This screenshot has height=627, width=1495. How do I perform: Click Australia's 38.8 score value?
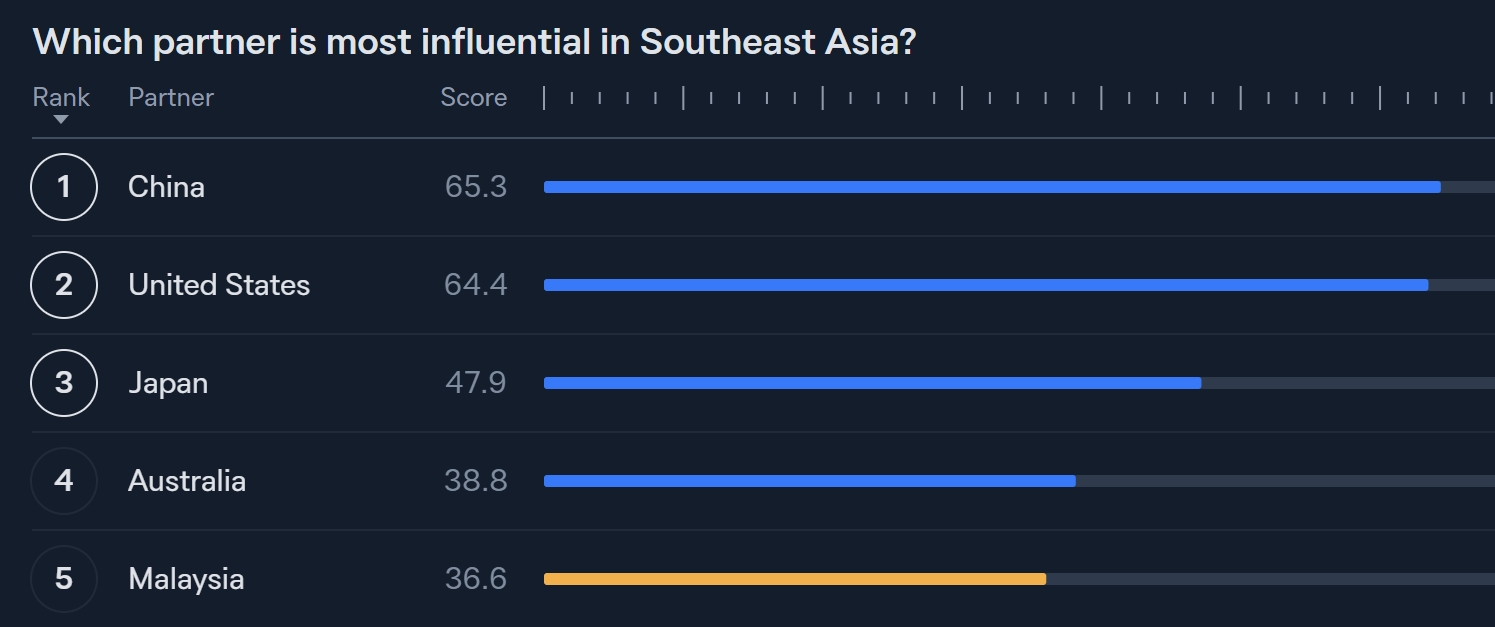(x=475, y=481)
